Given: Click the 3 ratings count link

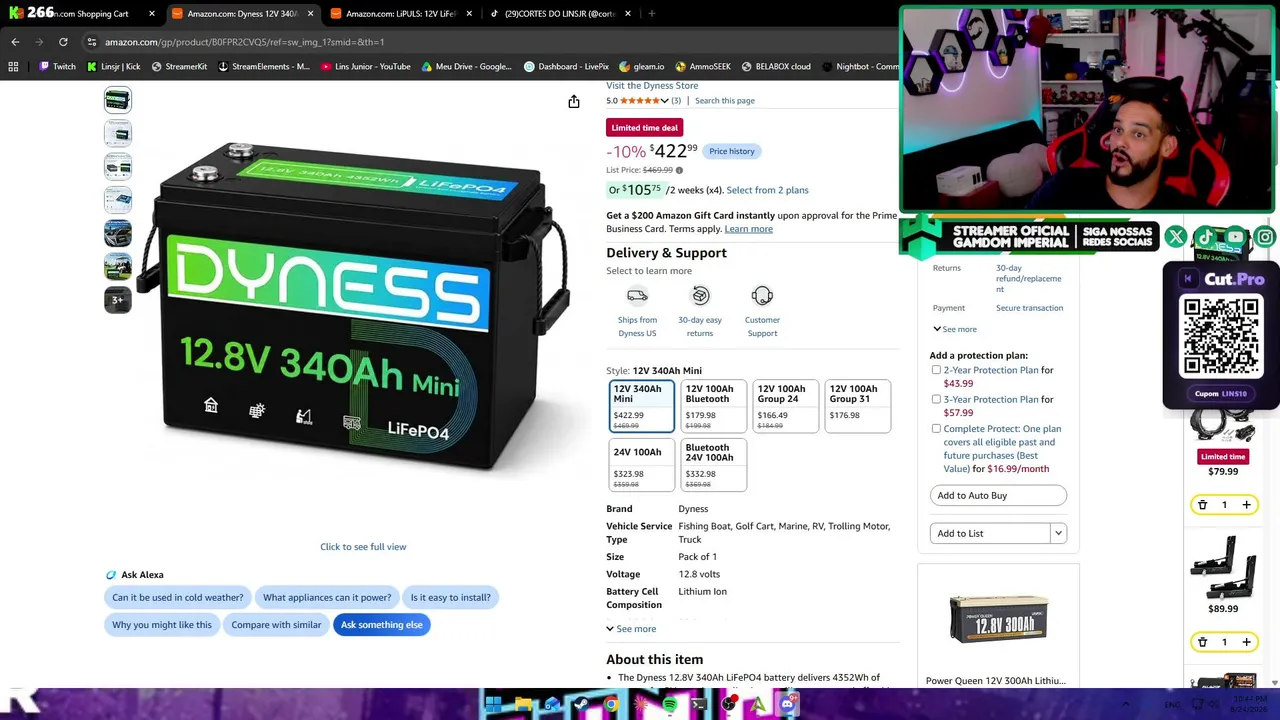Looking at the screenshot, I should pyautogui.click(x=676, y=101).
